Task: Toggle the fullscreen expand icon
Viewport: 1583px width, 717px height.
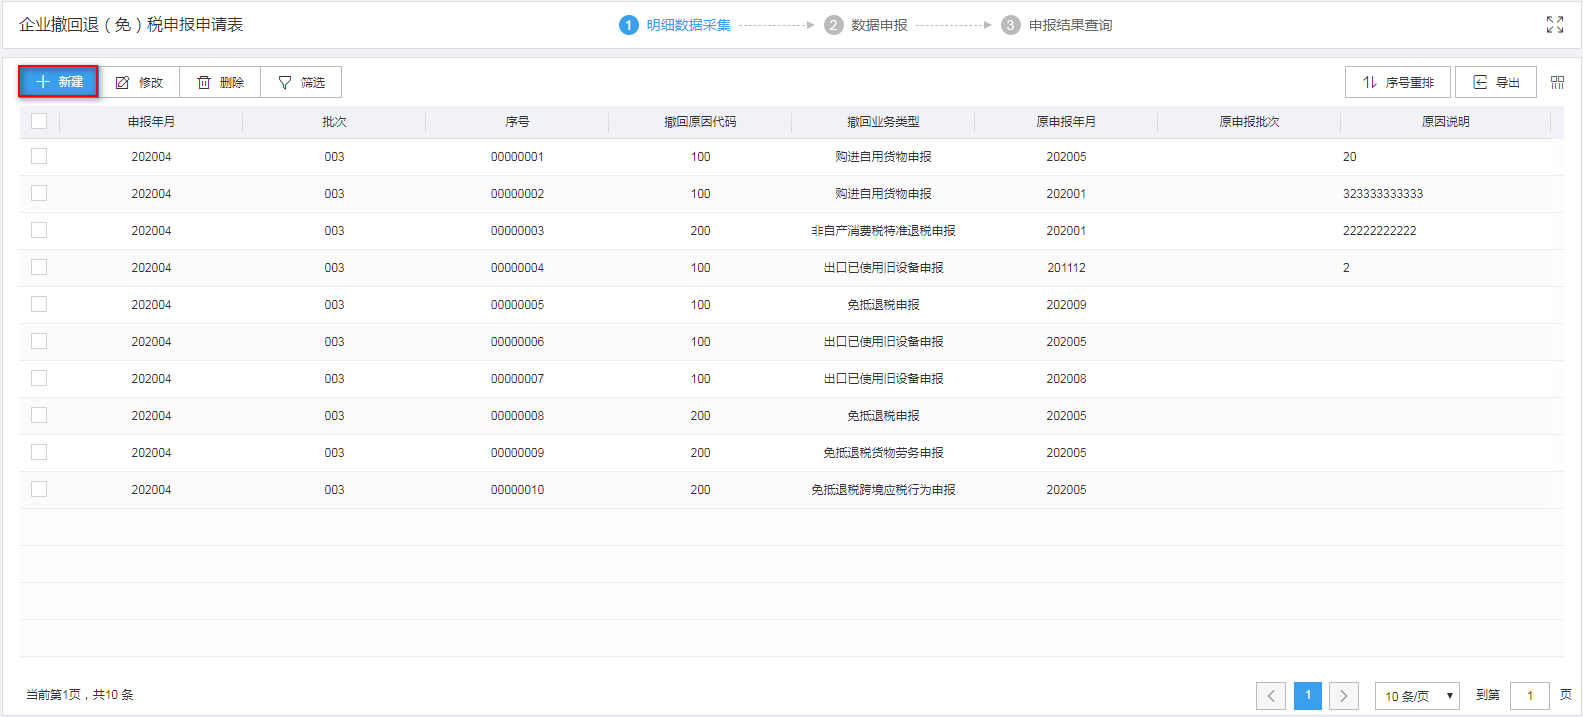Action: point(1554,25)
